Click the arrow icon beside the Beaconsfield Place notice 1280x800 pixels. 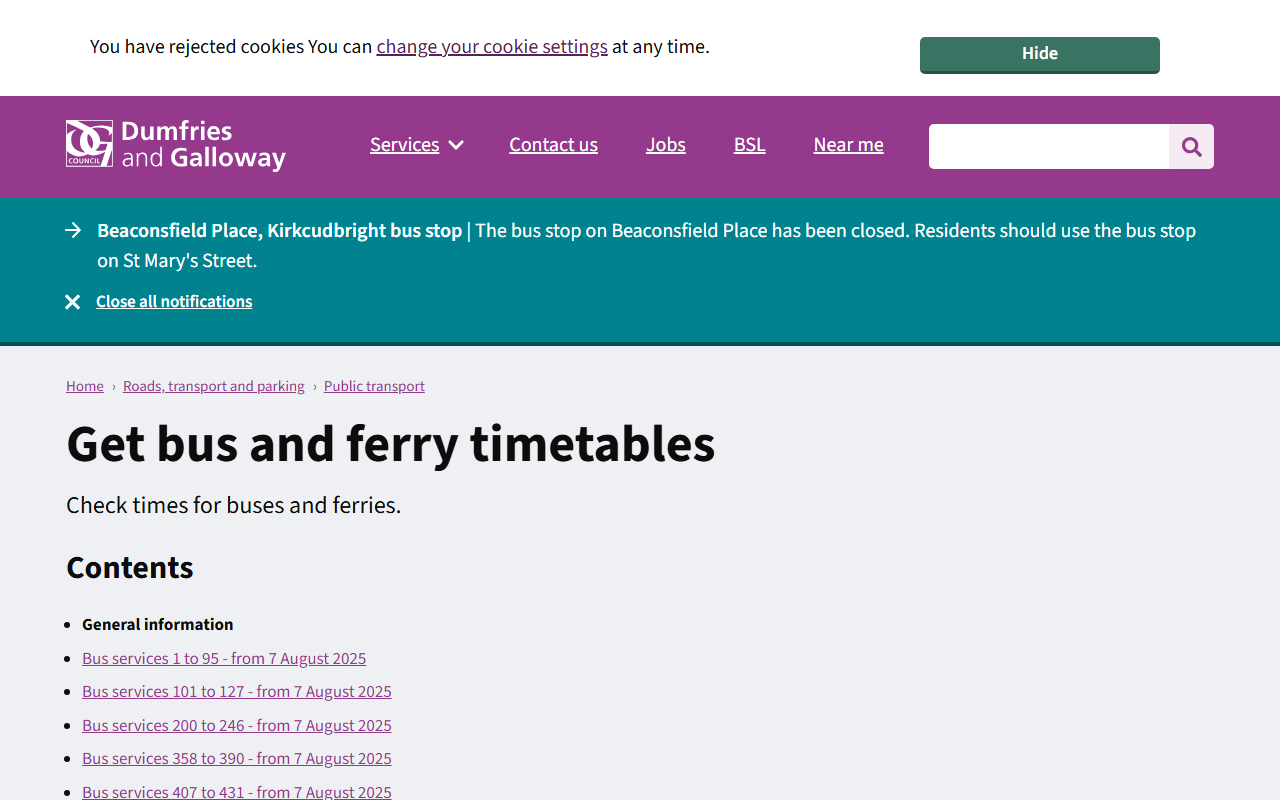tap(73, 231)
